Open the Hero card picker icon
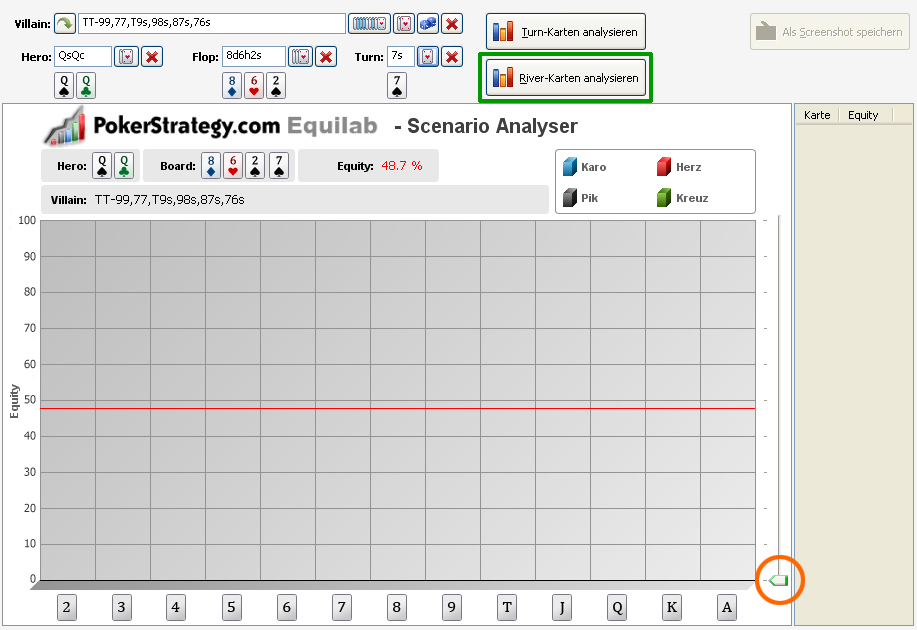Viewport: 917px width, 630px height. (x=126, y=57)
